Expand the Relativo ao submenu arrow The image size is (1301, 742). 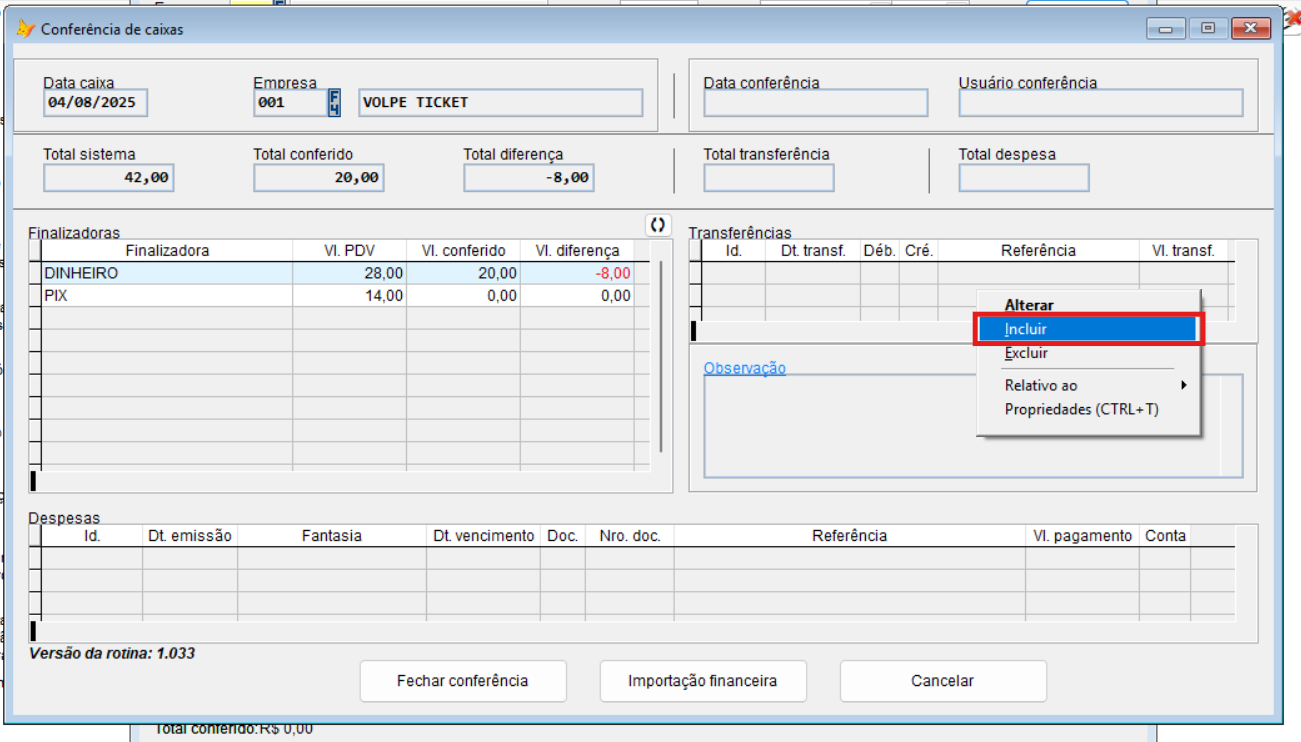pos(1183,385)
